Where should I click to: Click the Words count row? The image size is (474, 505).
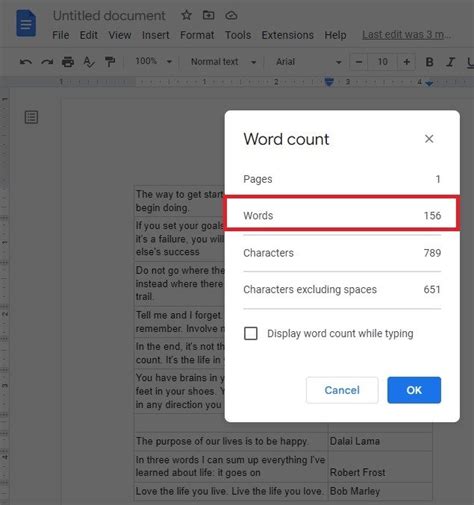[x=342, y=215]
